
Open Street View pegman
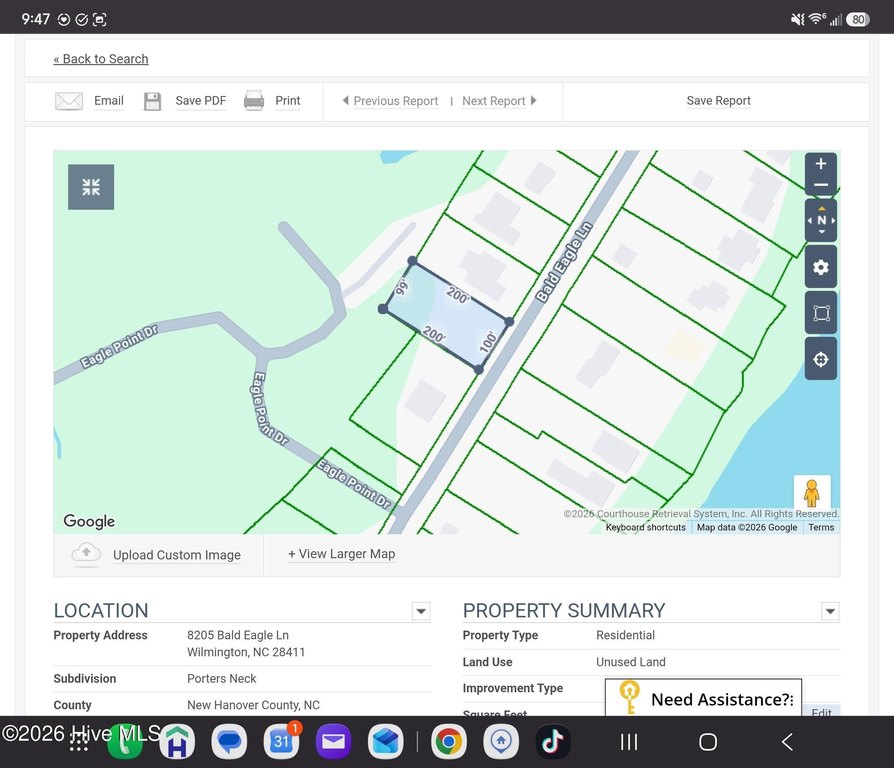812,493
